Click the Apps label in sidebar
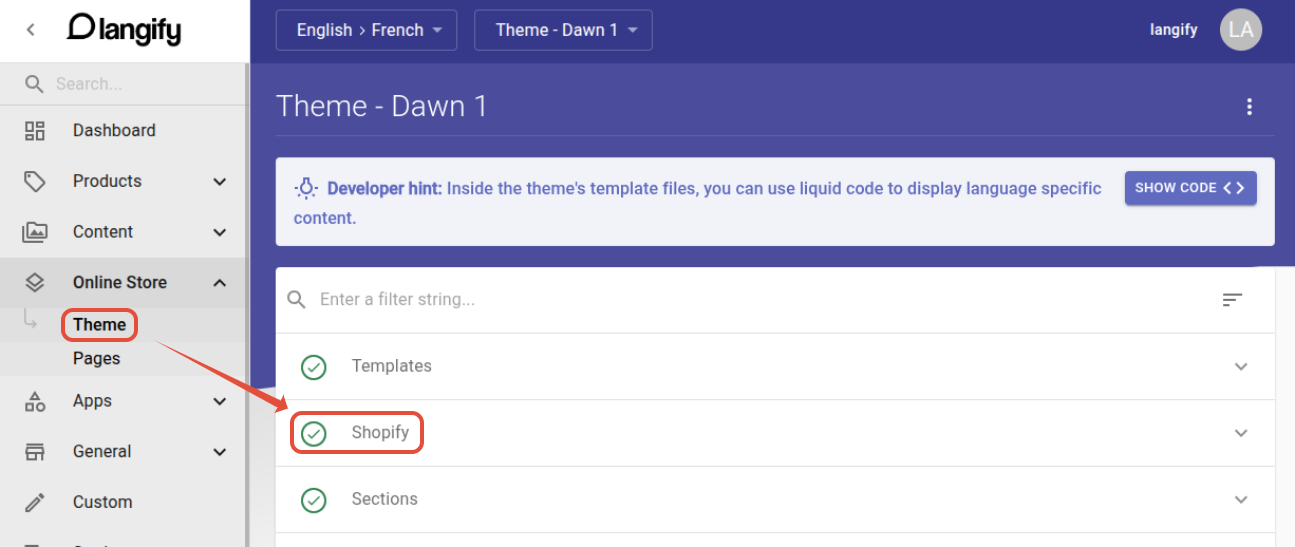1295x547 pixels. 92,401
